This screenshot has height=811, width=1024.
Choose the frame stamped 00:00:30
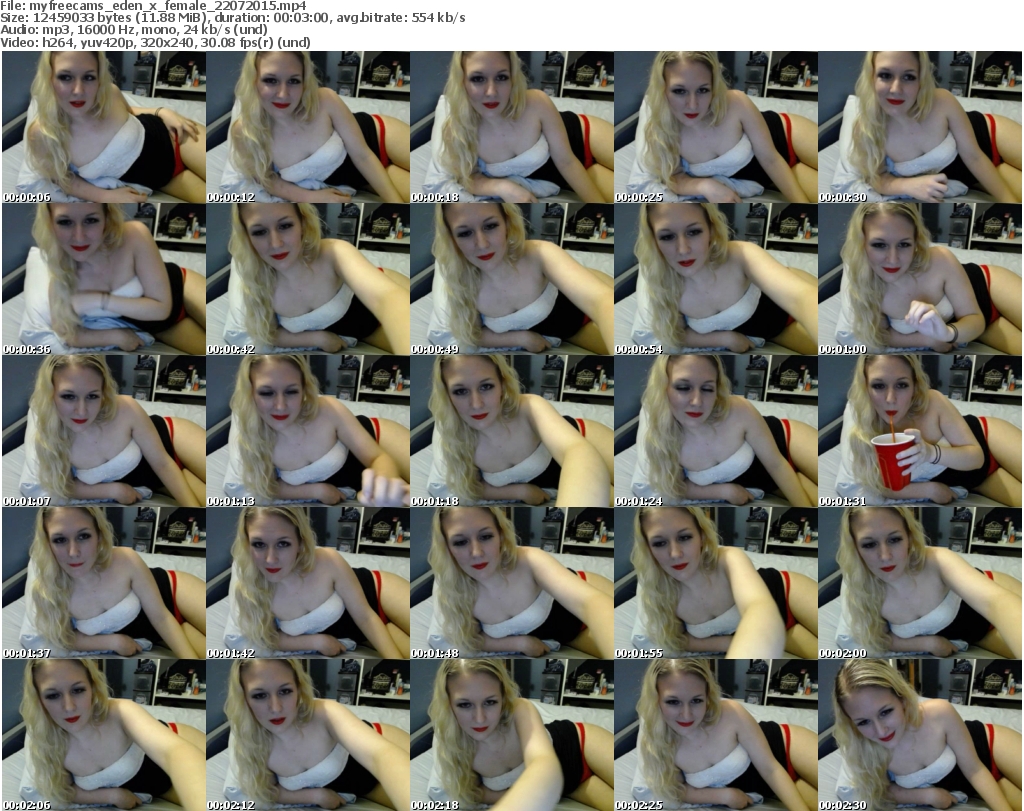point(920,127)
